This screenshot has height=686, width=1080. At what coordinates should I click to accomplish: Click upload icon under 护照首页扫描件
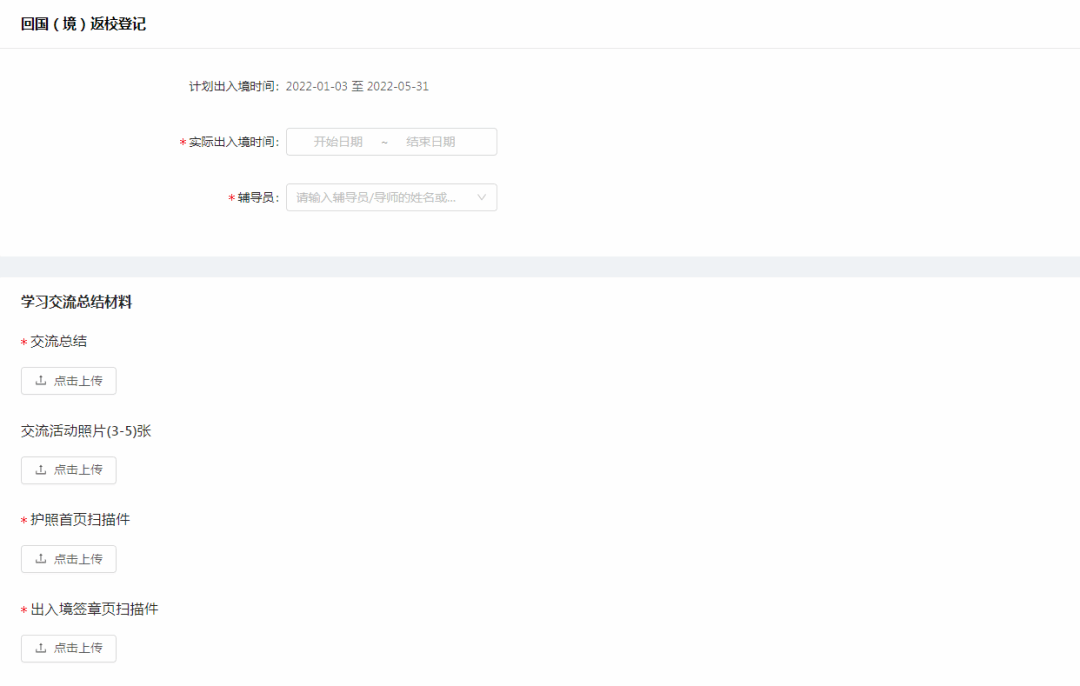[41, 559]
